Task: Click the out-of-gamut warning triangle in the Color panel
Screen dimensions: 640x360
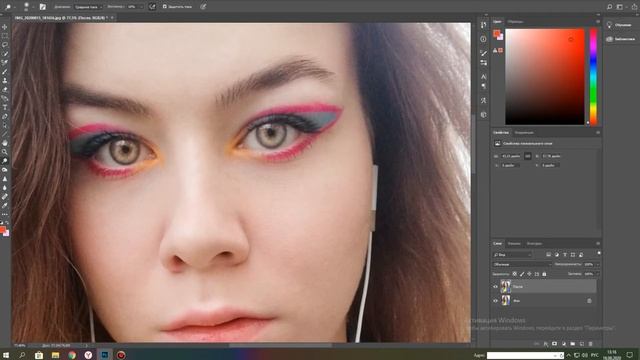Action: pos(495,50)
